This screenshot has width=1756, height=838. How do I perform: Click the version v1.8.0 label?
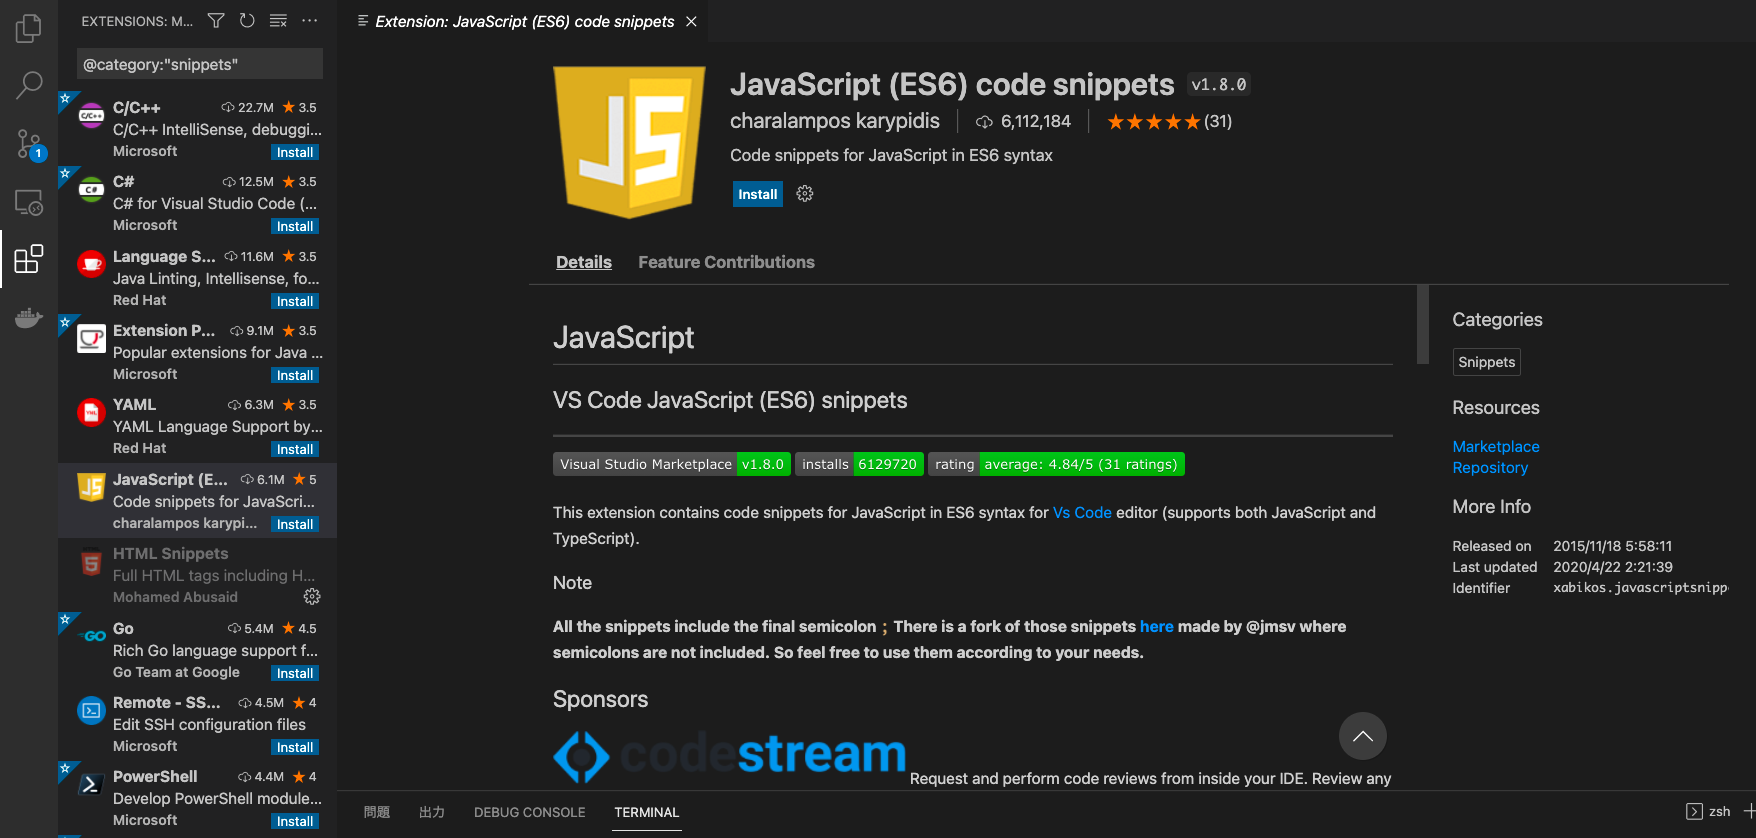(1219, 85)
